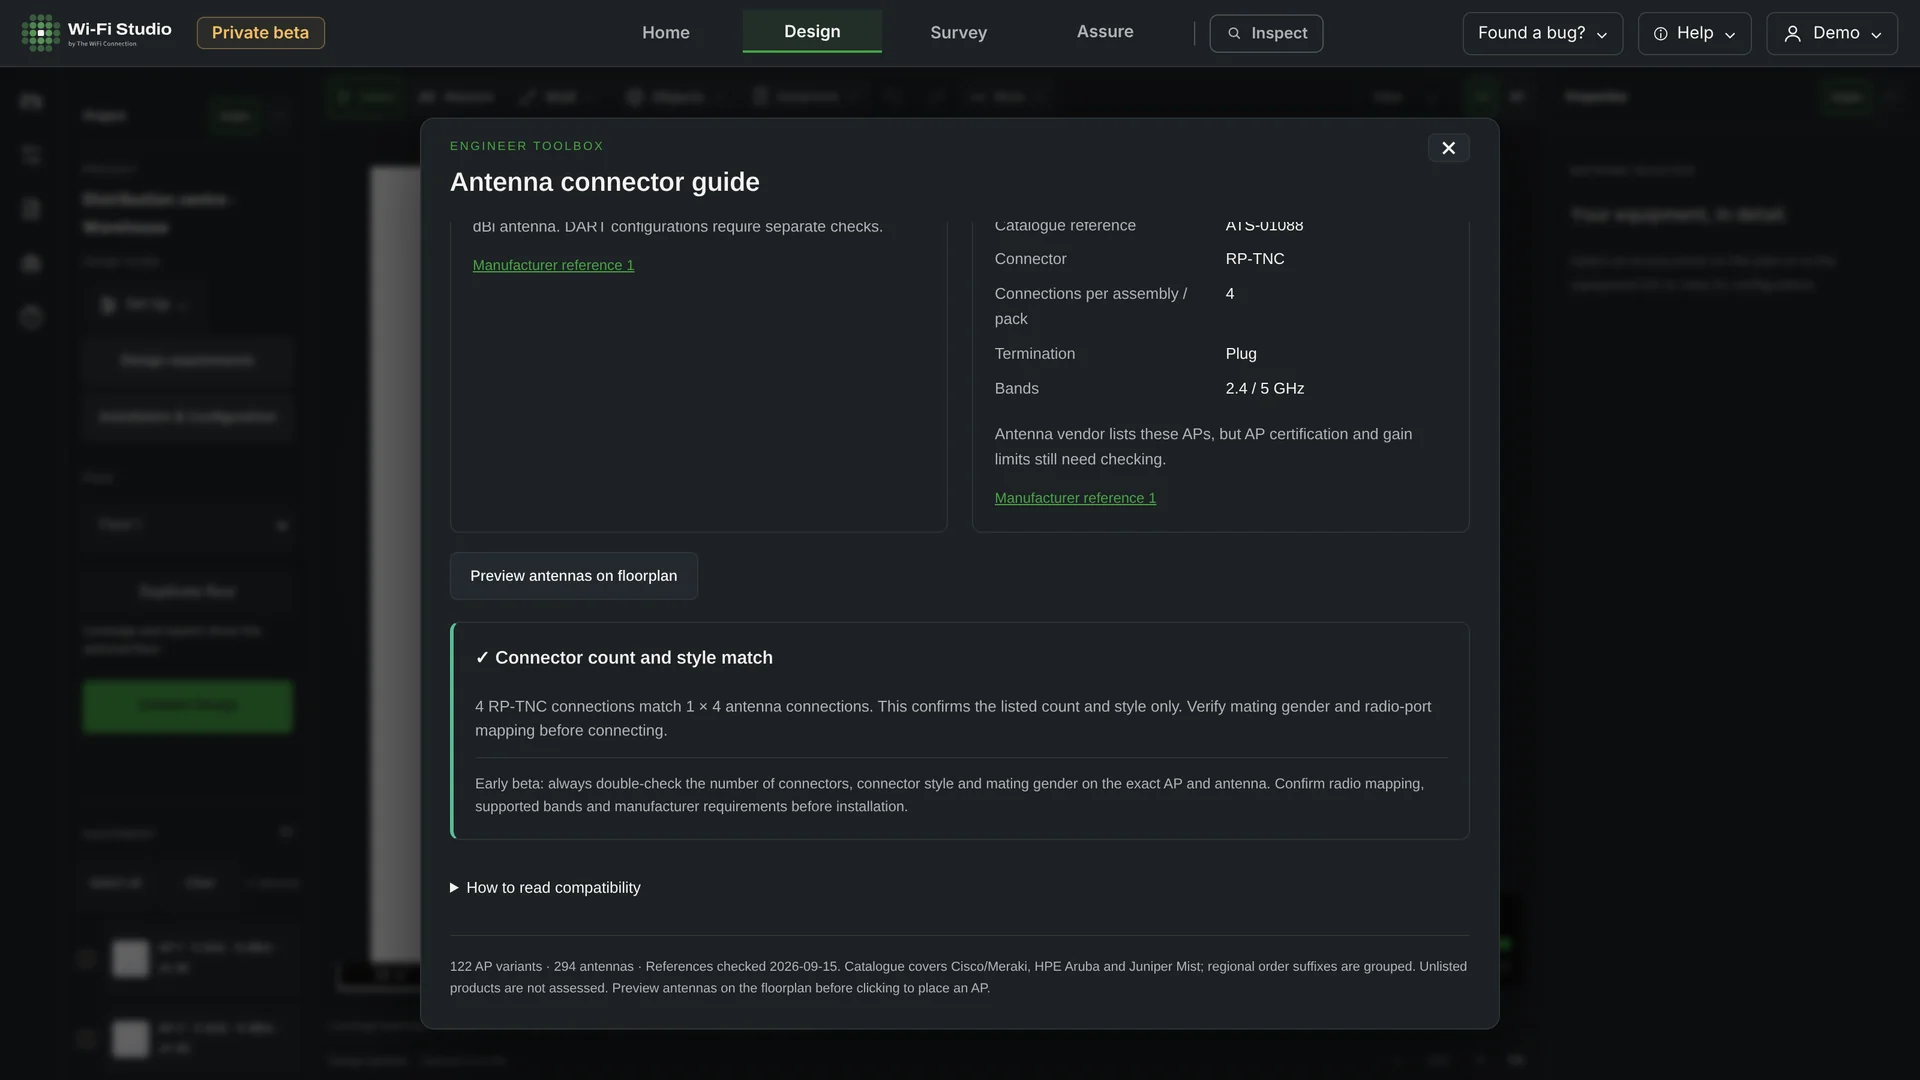The width and height of the screenshot is (1920, 1080).
Task: Click the green Create Design button behind dialog
Action: pyautogui.click(x=188, y=706)
